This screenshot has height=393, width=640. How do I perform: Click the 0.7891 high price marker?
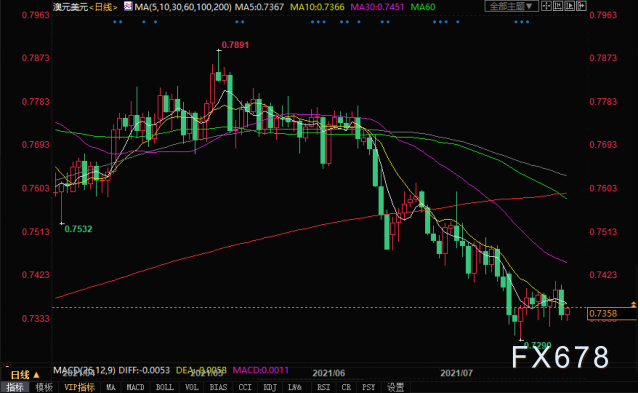tap(235, 45)
